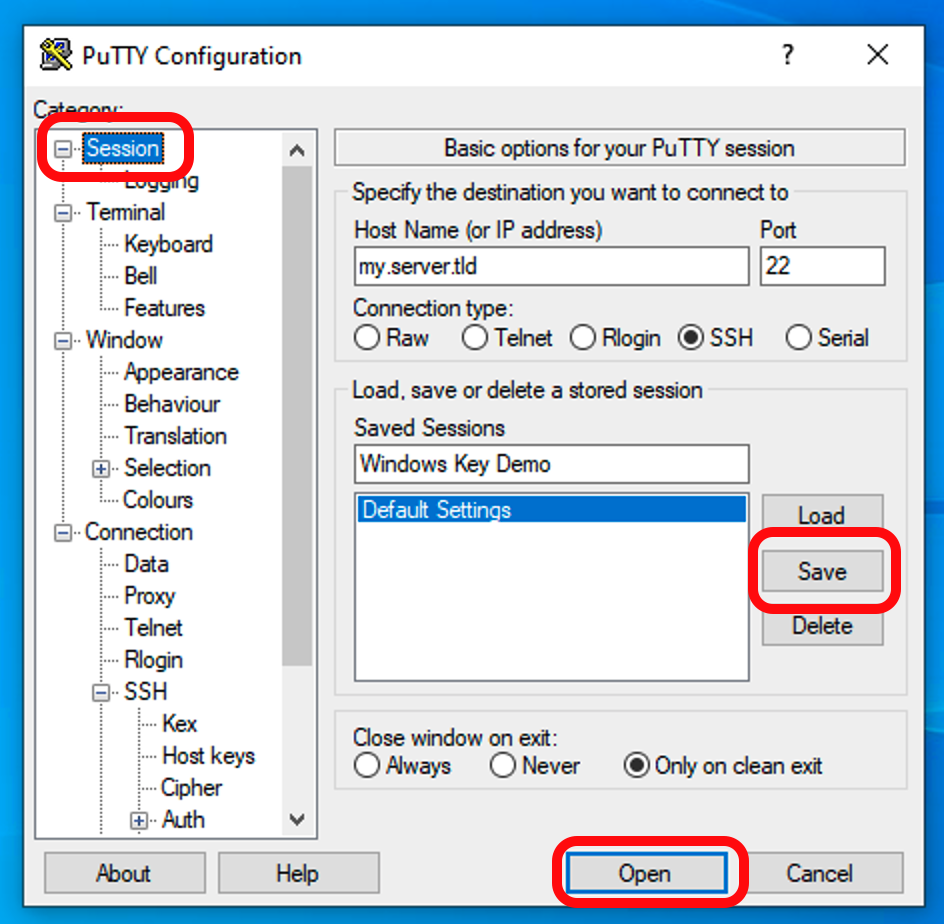
Task: Open Appearance settings category
Action: pos(181,372)
